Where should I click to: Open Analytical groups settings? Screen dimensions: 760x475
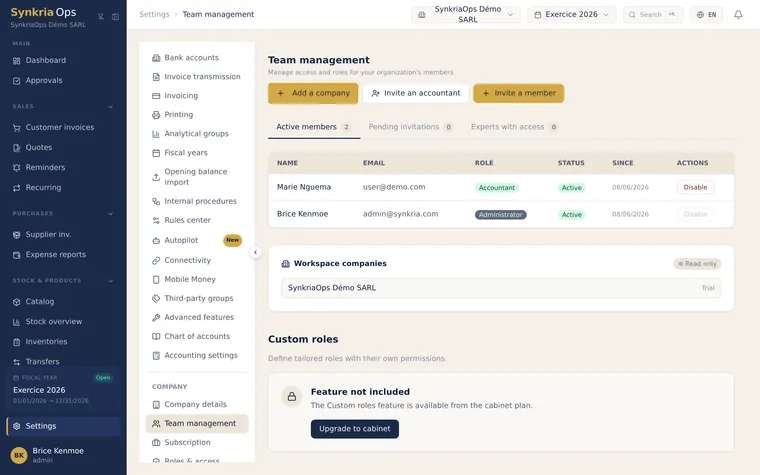click(197, 134)
